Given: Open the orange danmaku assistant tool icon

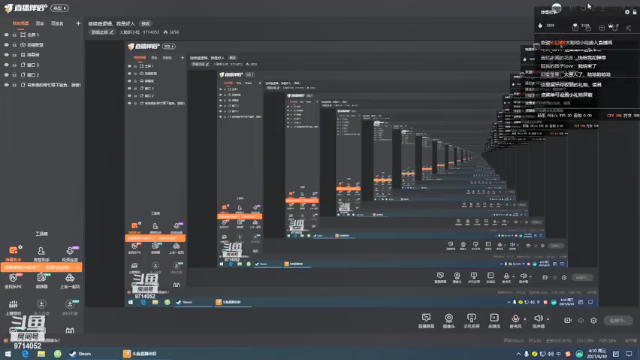Looking at the screenshot, I should (13, 250).
